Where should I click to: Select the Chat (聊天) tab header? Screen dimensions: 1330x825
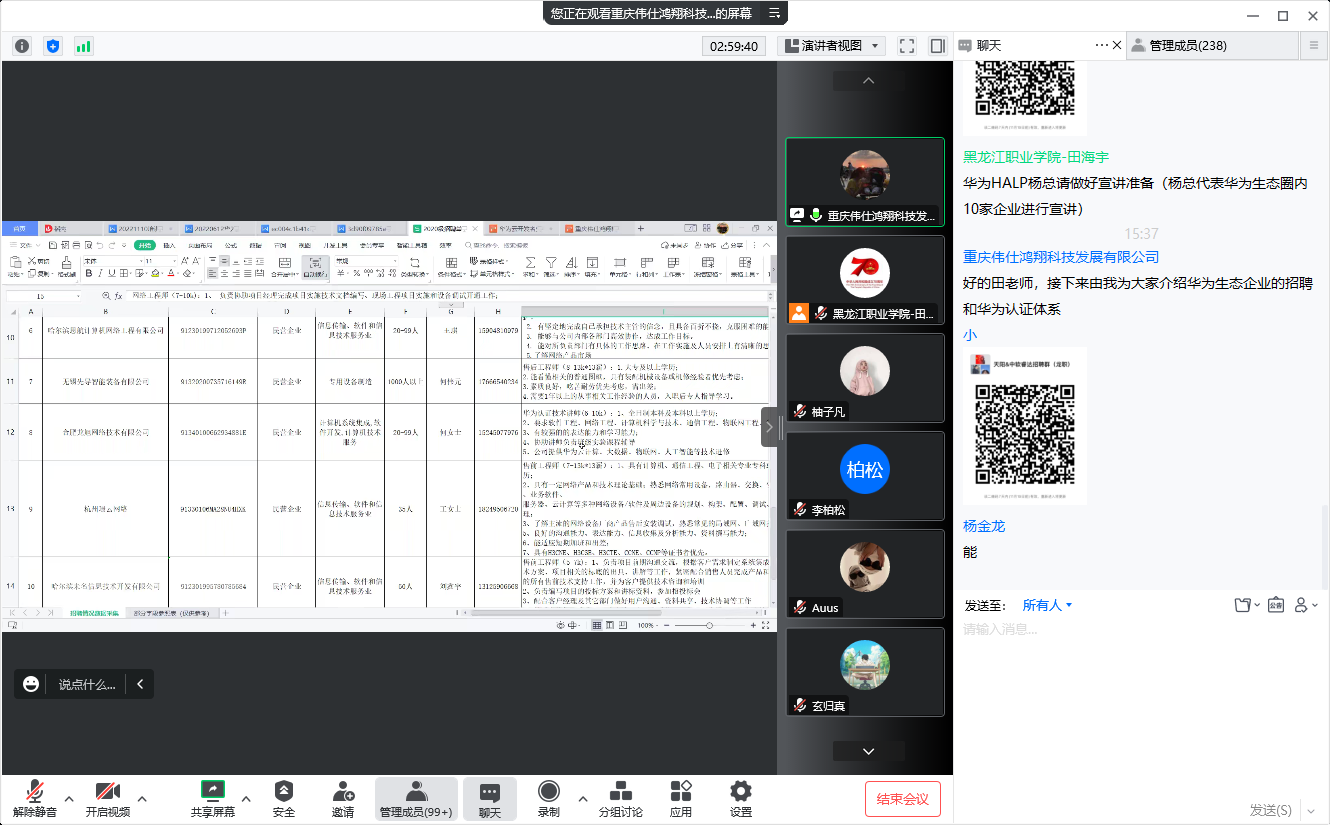[989, 45]
